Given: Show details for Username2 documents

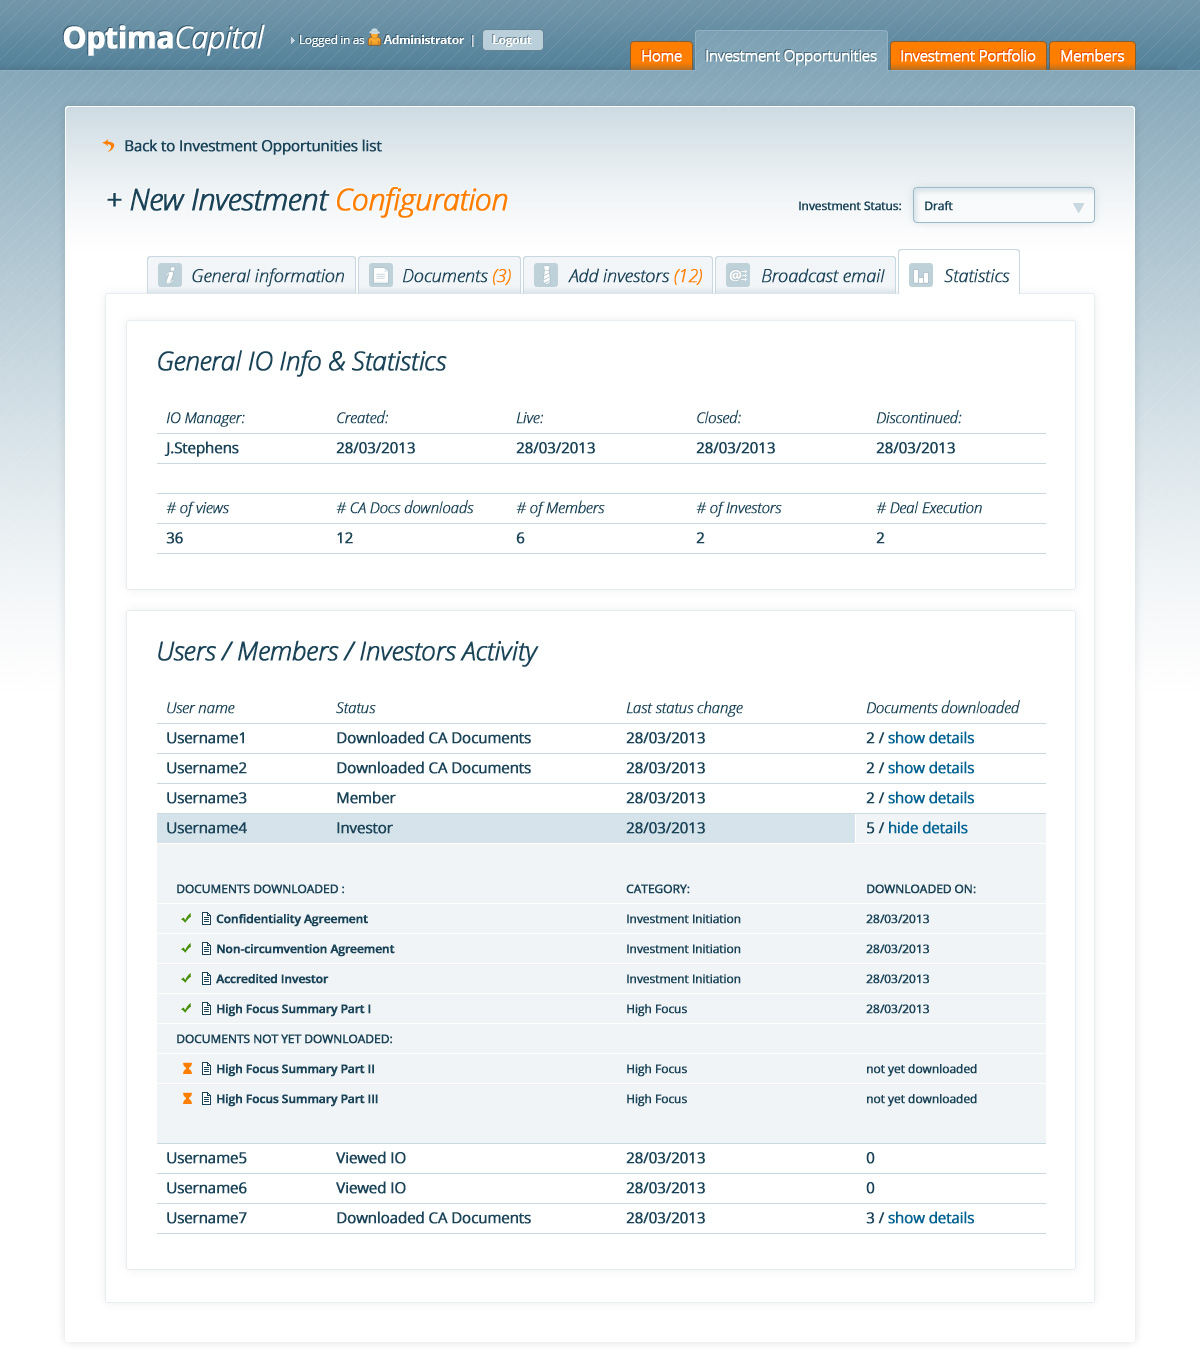Looking at the screenshot, I should (x=931, y=768).
